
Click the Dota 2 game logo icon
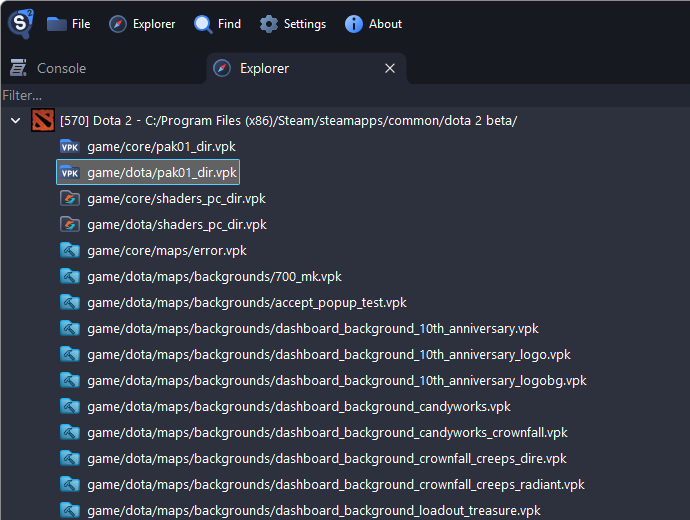click(x=43, y=120)
